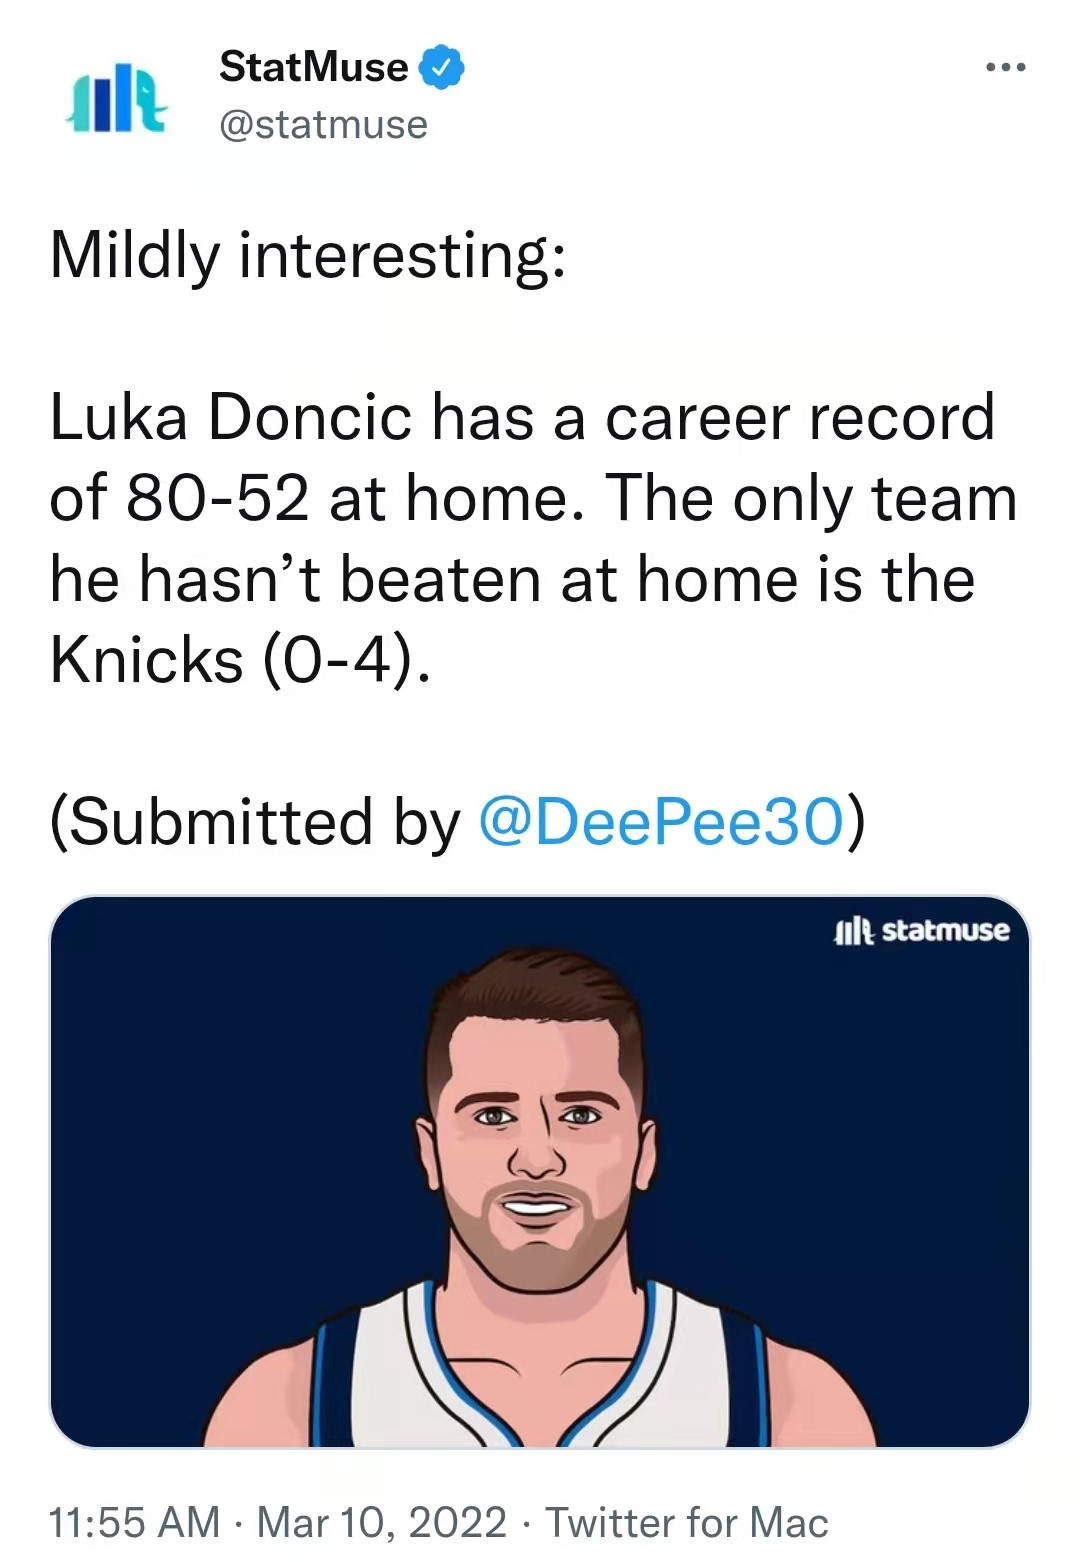Screen dimensions: 1080x1562
Task: Open the StatMuse profile avatar logo
Action: pyautogui.click(x=117, y=99)
